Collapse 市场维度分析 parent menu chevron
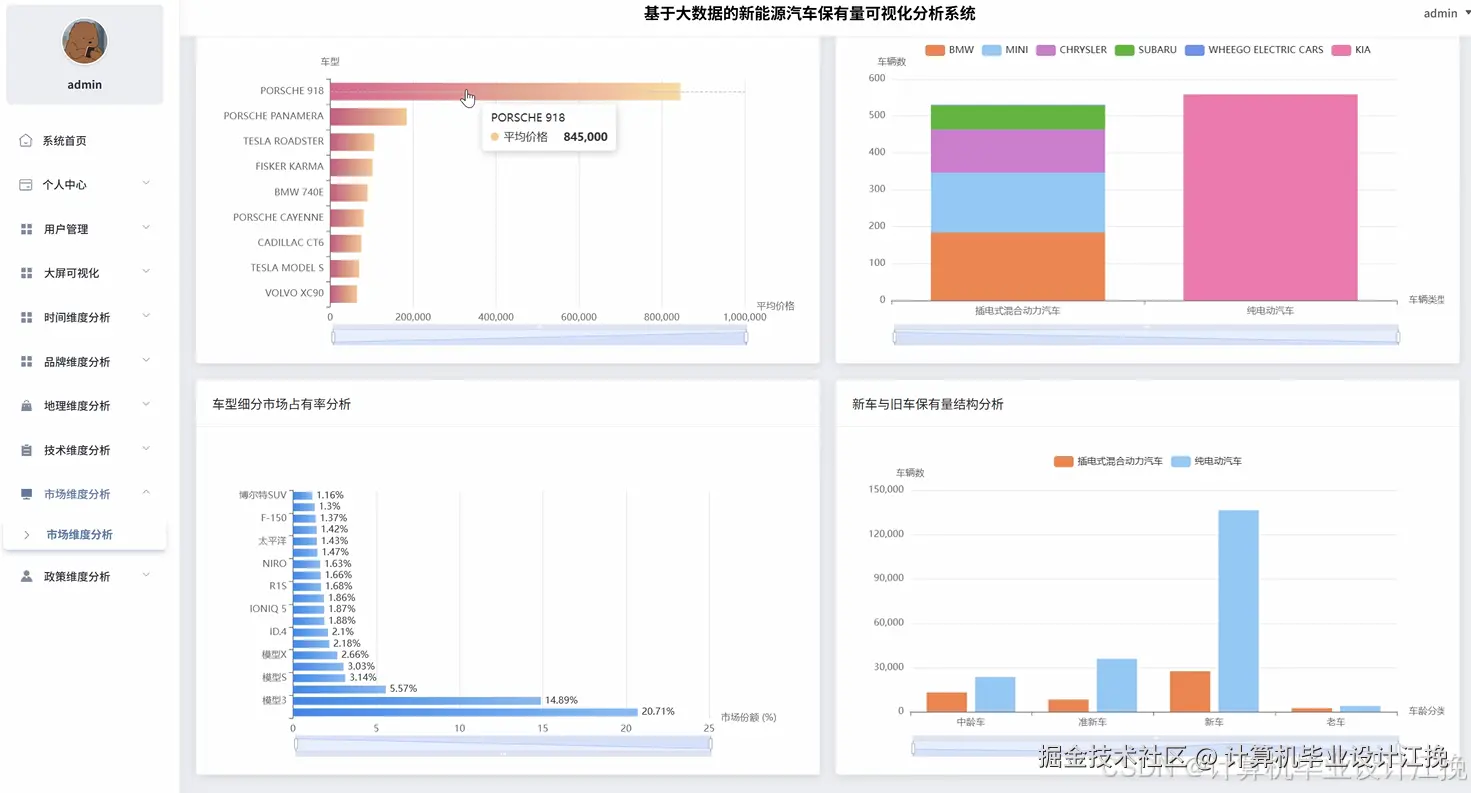This screenshot has height=793, width=1471. point(146,493)
